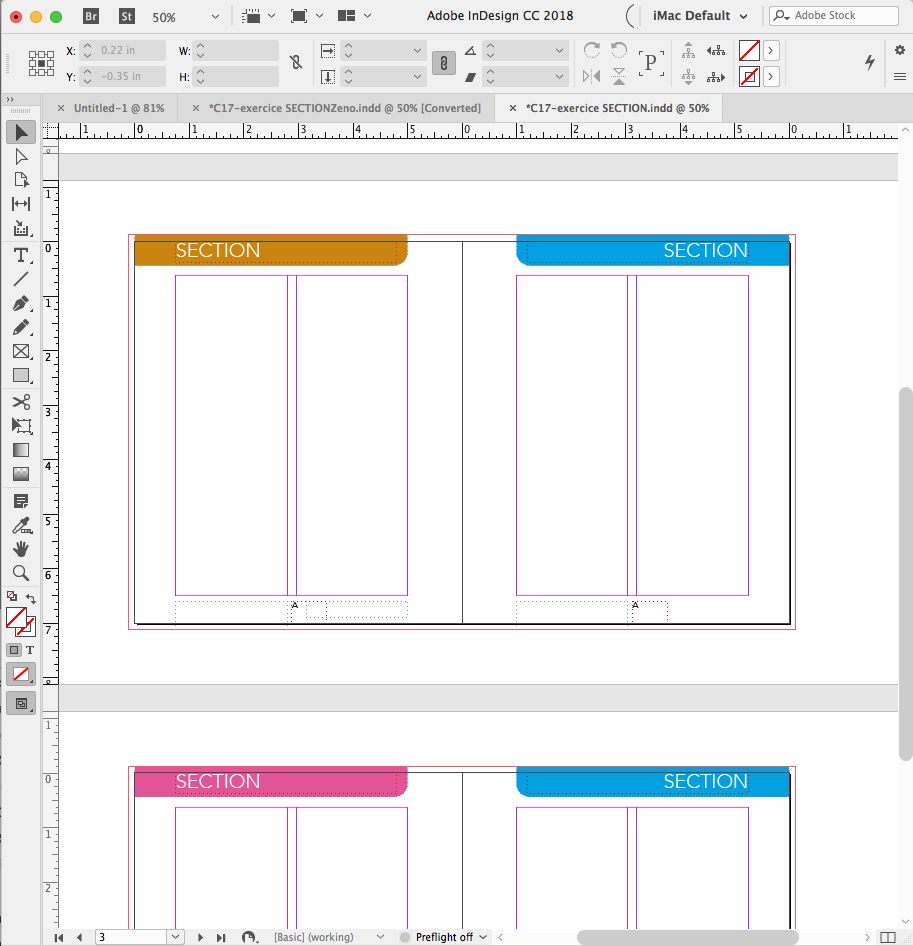Viewport: 913px width, 946px height.
Task: Open the page number dropdown
Action: (x=175, y=937)
